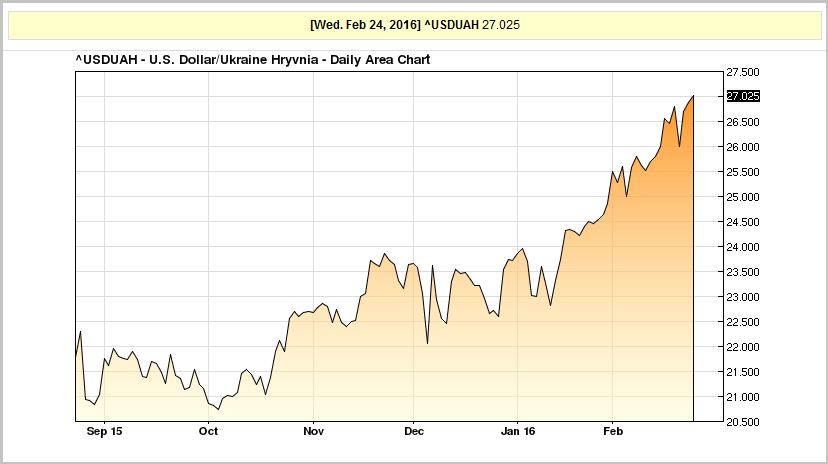Click the 'Sep 15' date label
This screenshot has height=464, width=828.
(105, 431)
